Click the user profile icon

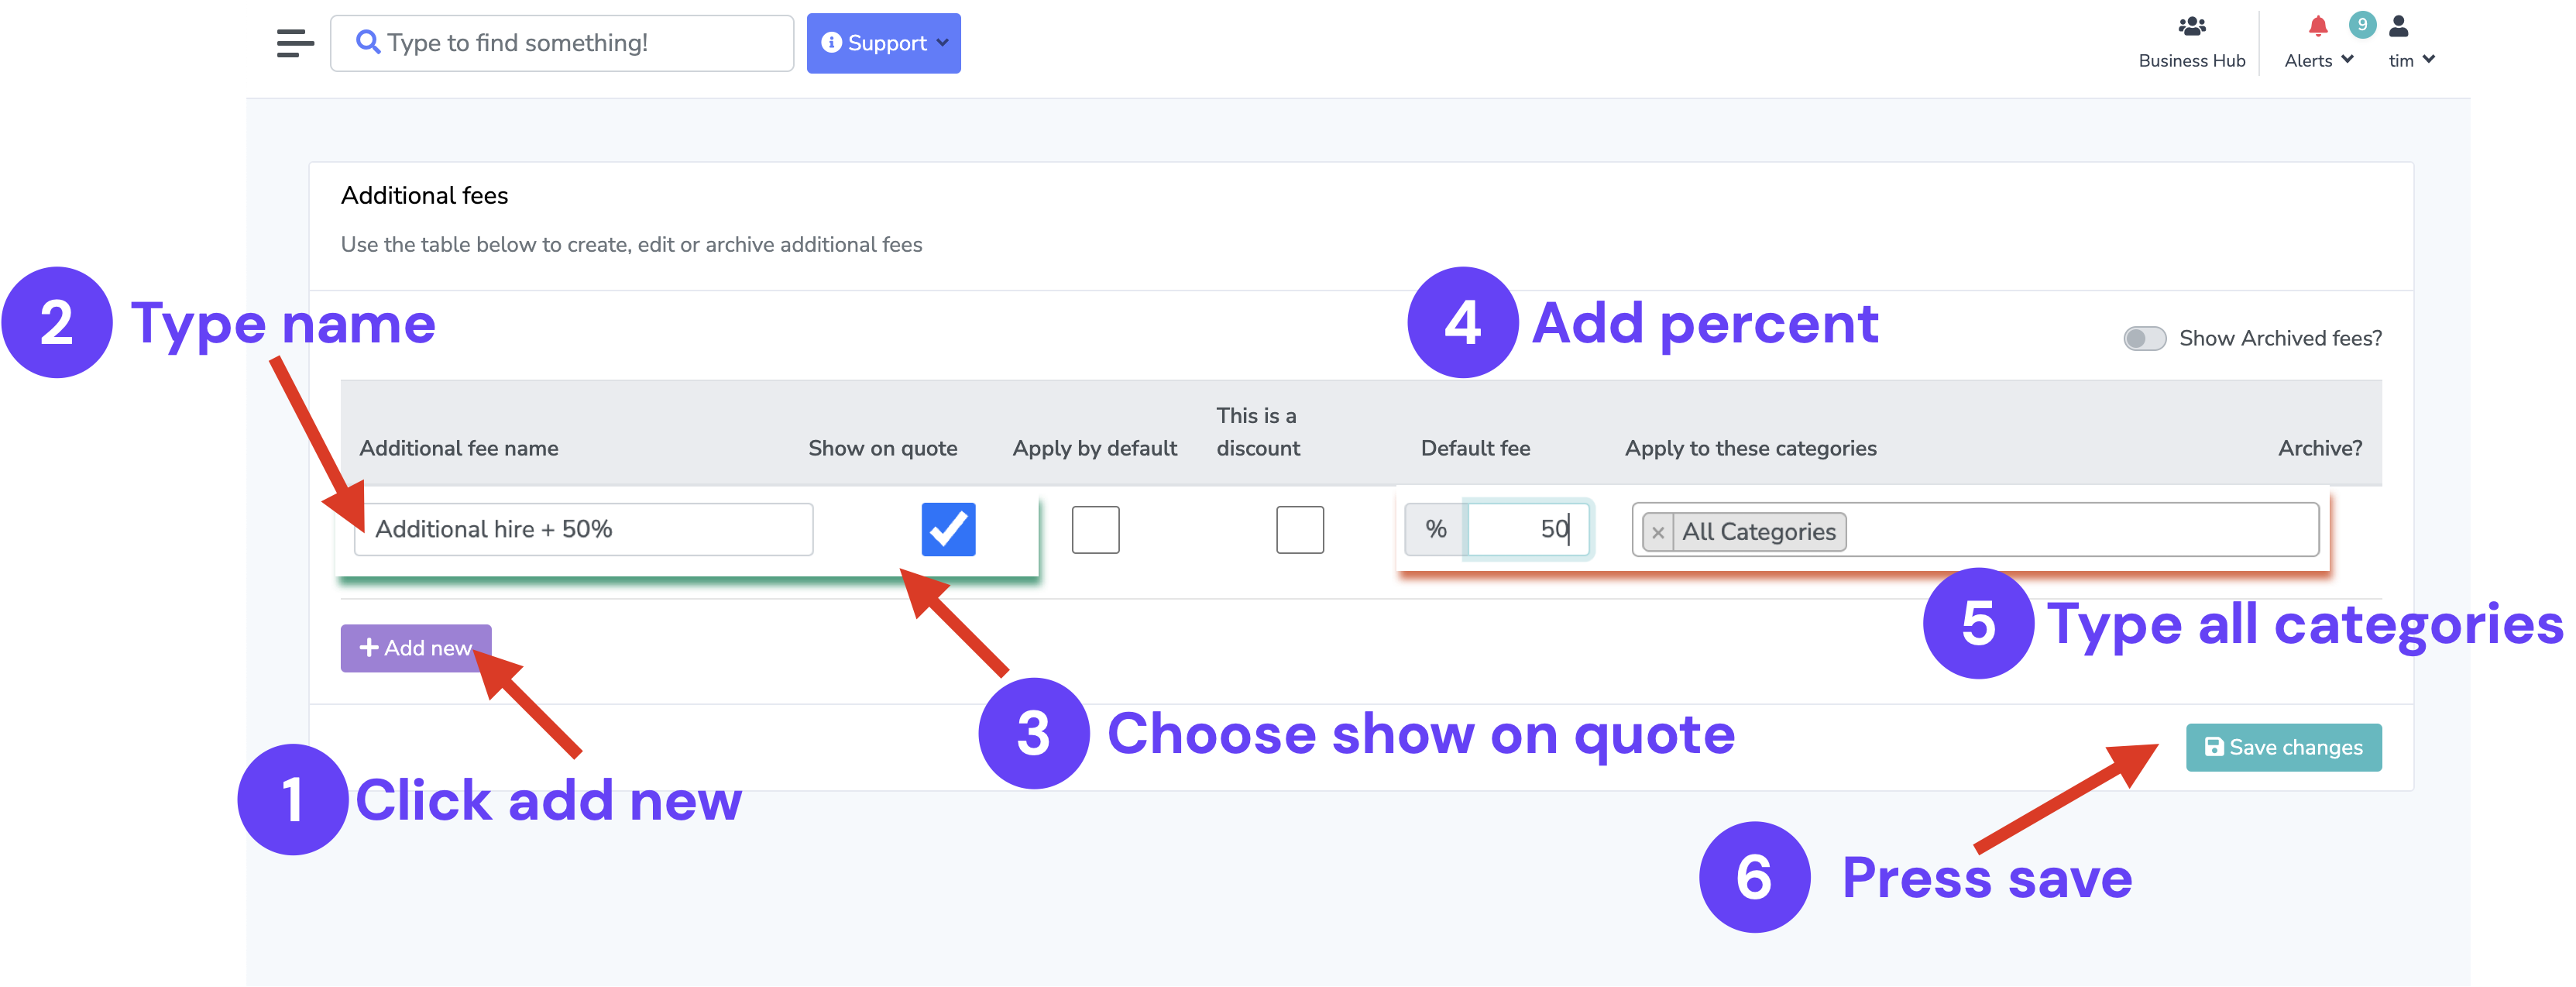(x=2398, y=26)
